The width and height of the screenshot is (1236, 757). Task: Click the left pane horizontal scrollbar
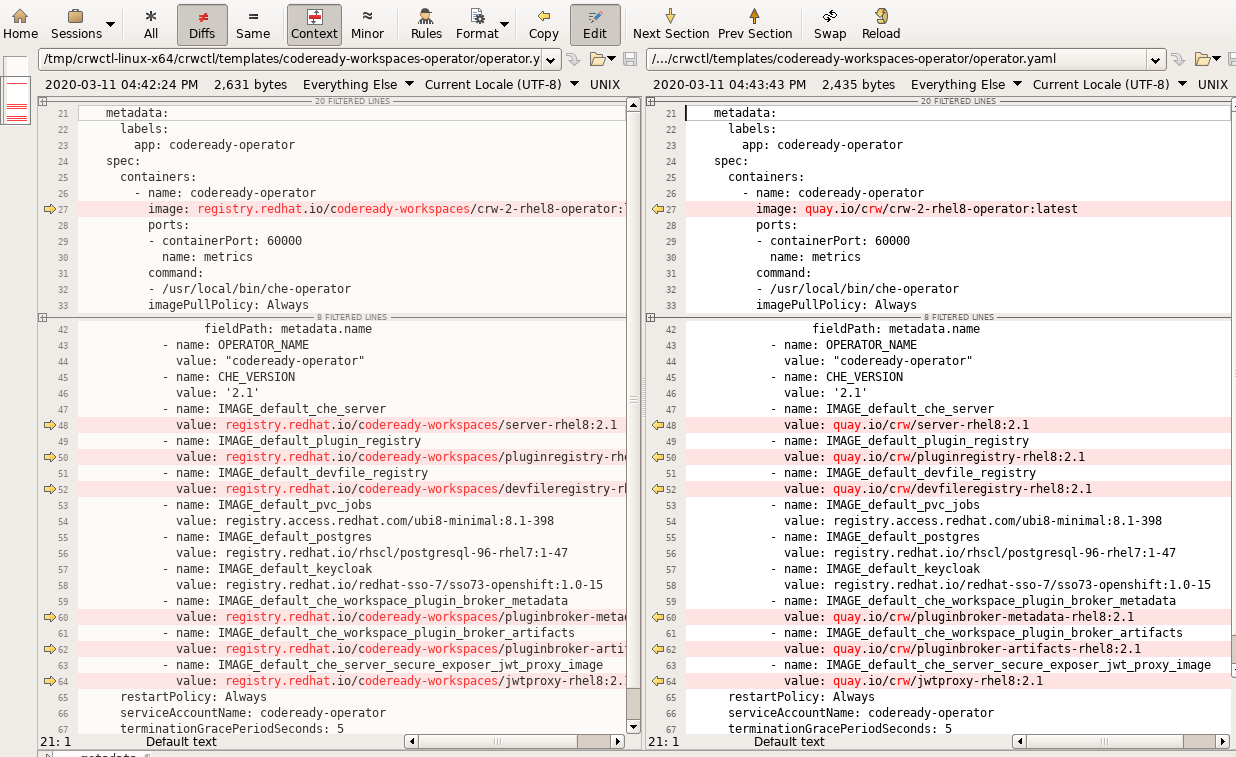point(515,742)
